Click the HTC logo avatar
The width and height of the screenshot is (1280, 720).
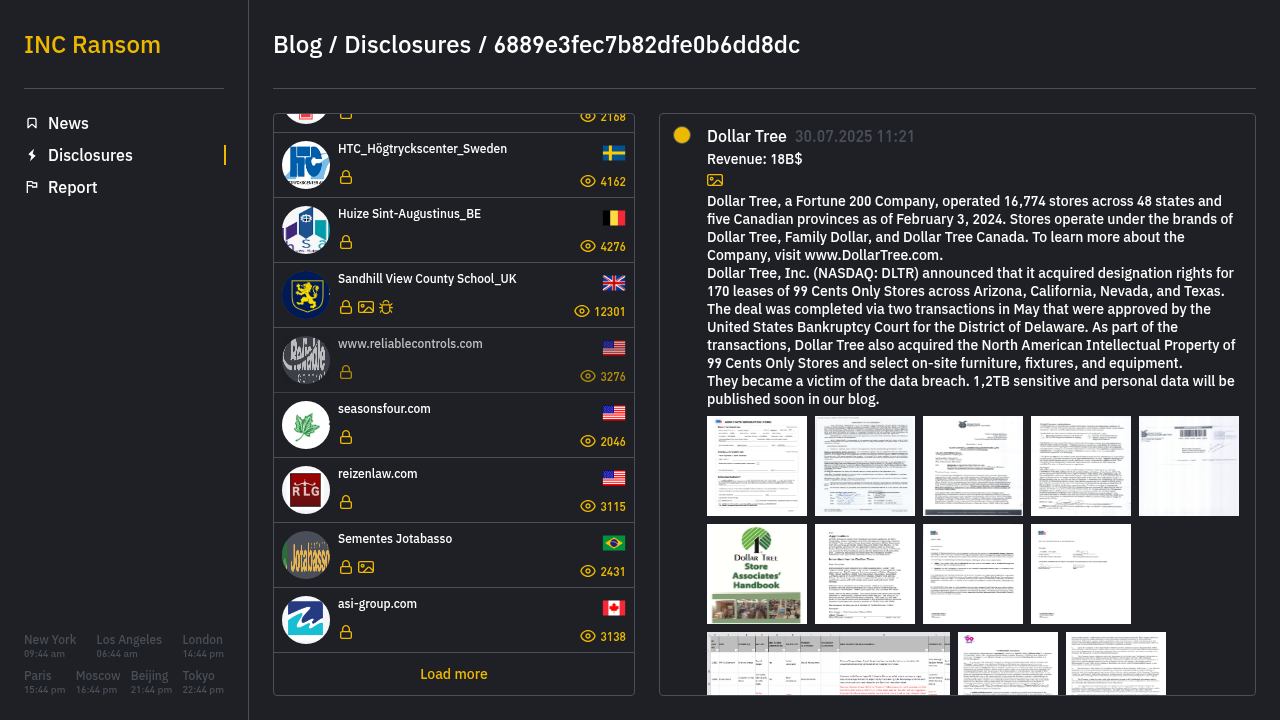pos(306,165)
